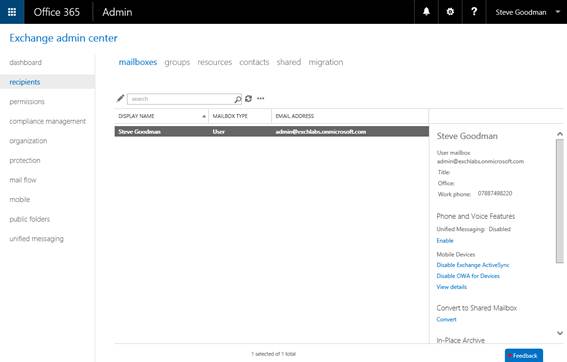Image resolution: width=567 pixels, height=362 pixels.
Task: Open unified messaging section
Action: point(37,239)
